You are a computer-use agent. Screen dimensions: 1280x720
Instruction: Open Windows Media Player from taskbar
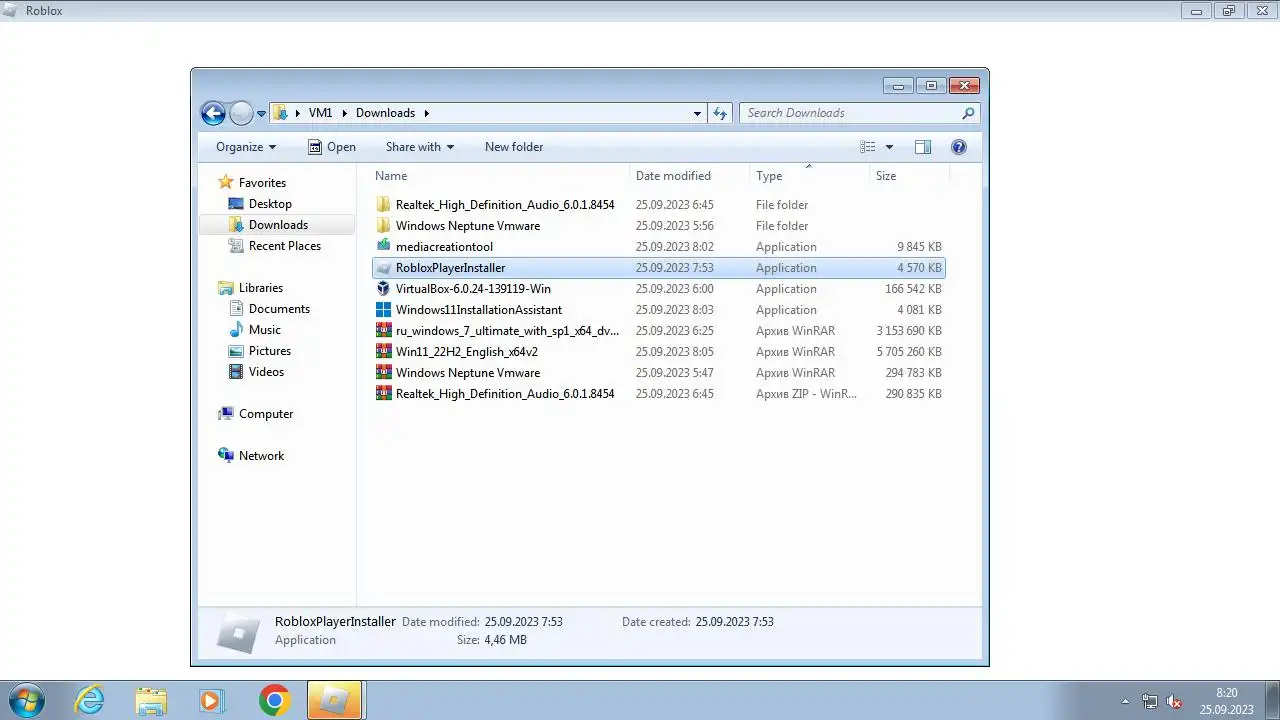click(x=211, y=700)
